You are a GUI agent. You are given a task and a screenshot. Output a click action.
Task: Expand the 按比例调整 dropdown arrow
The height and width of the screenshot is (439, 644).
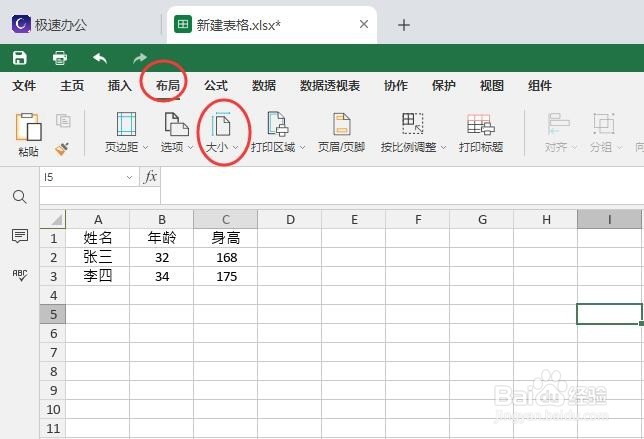click(x=444, y=147)
